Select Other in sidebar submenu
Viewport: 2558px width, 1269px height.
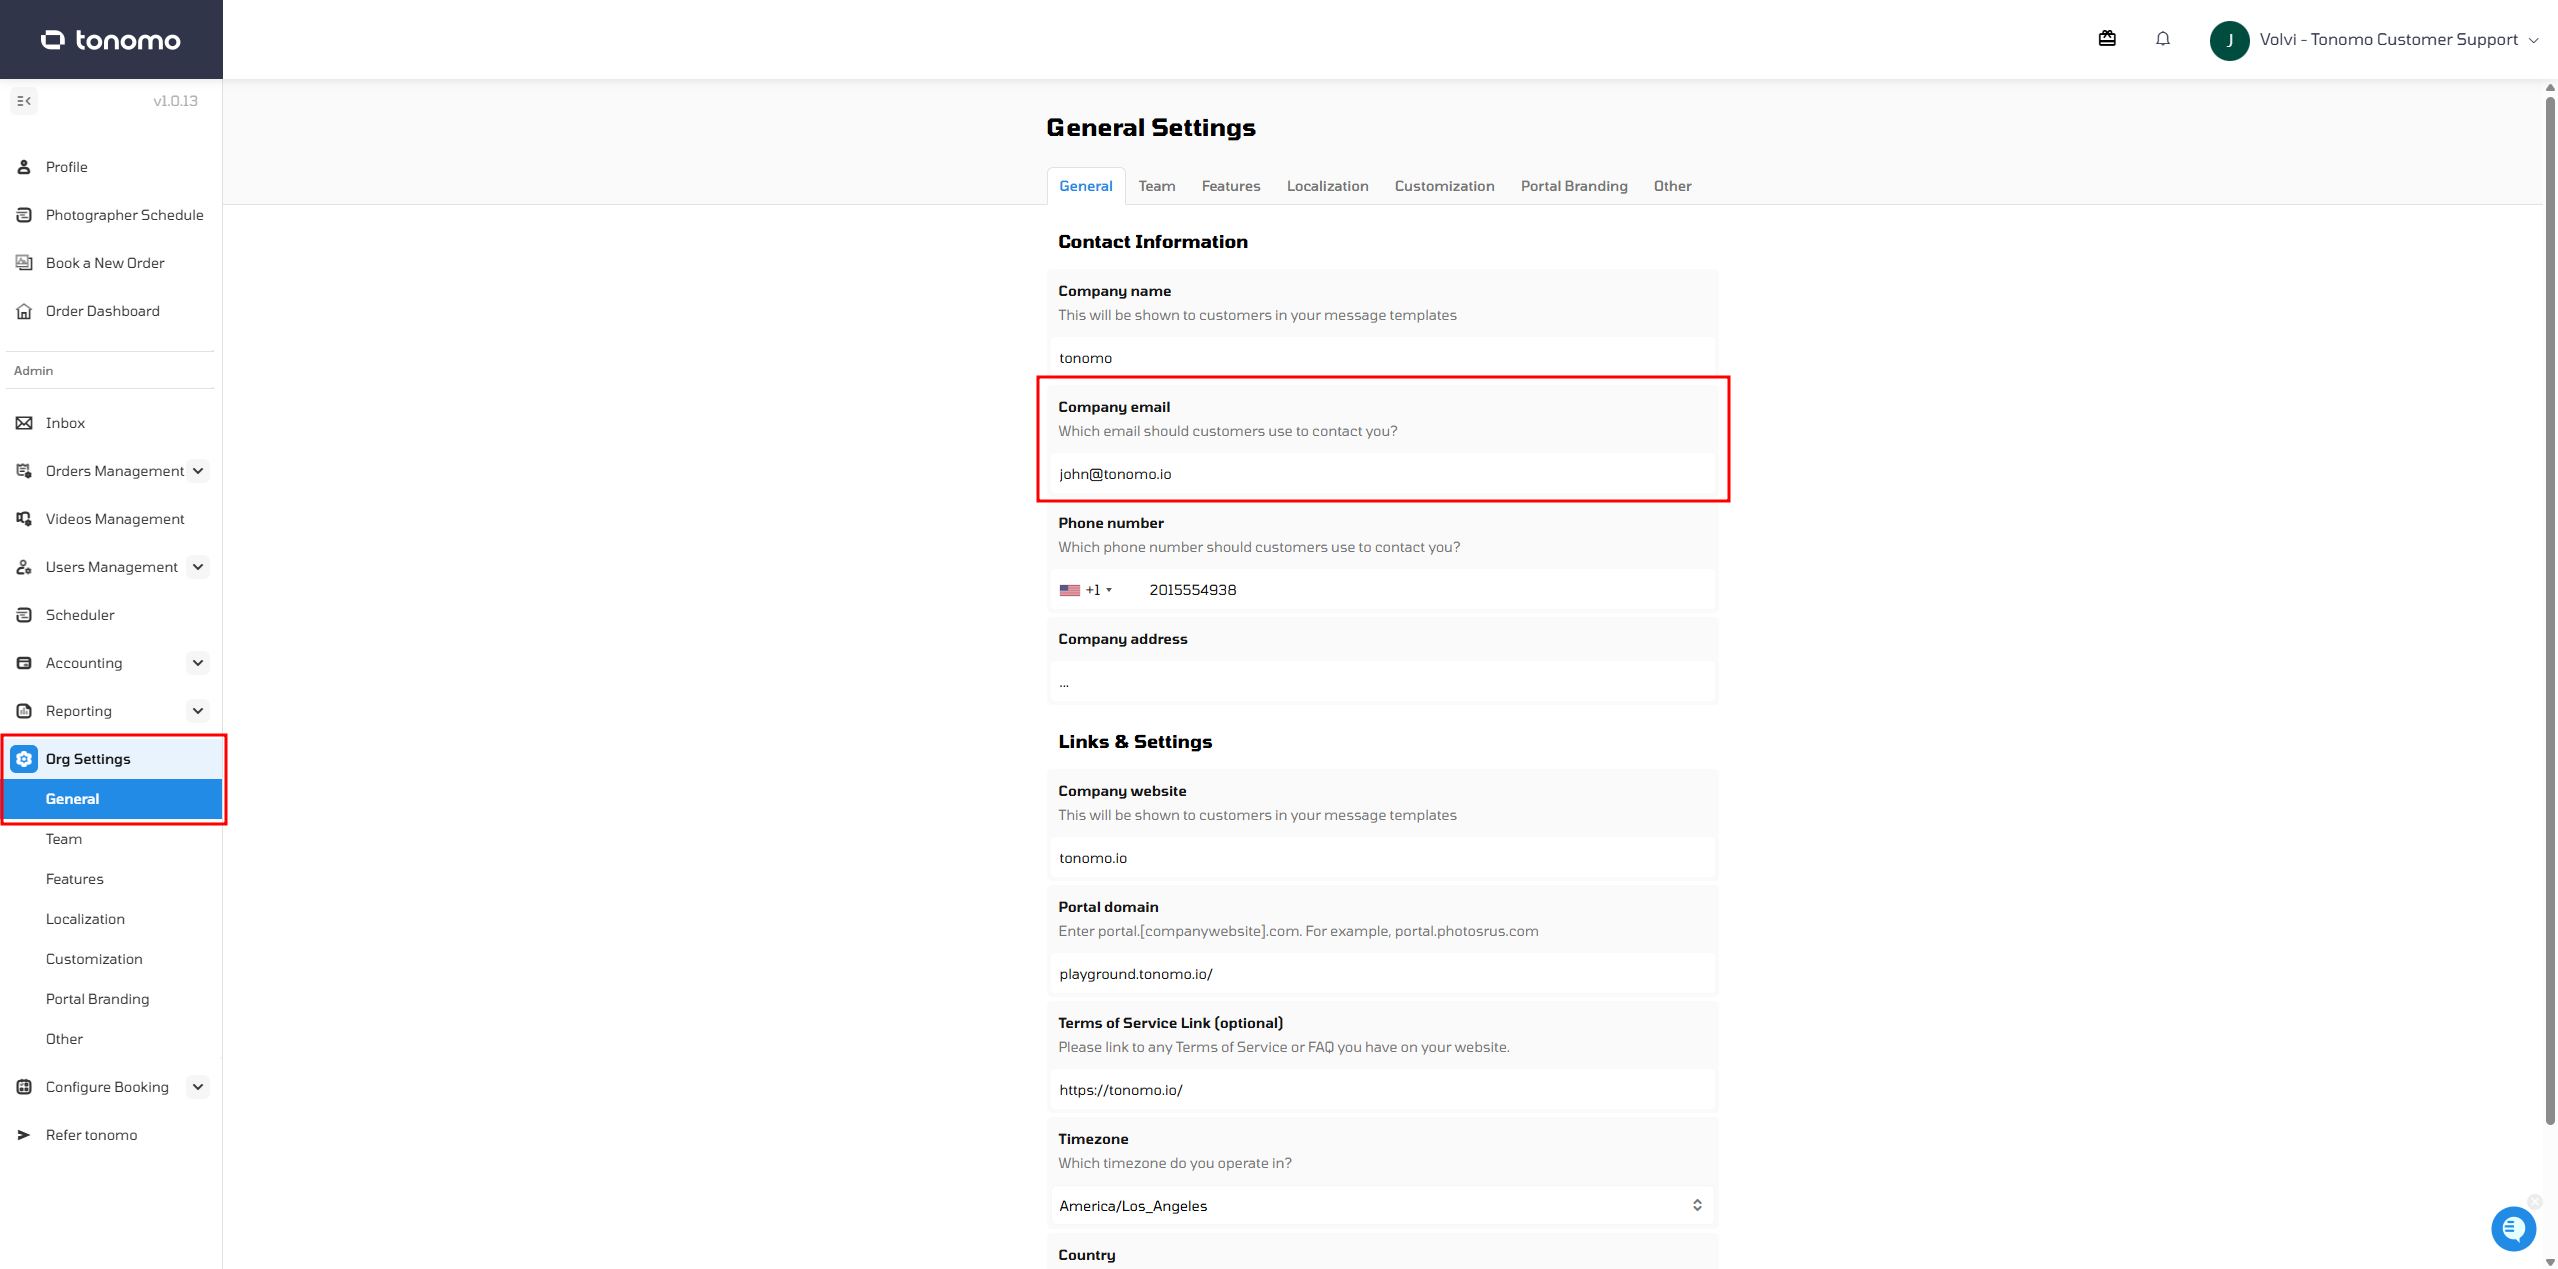[x=64, y=1039]
